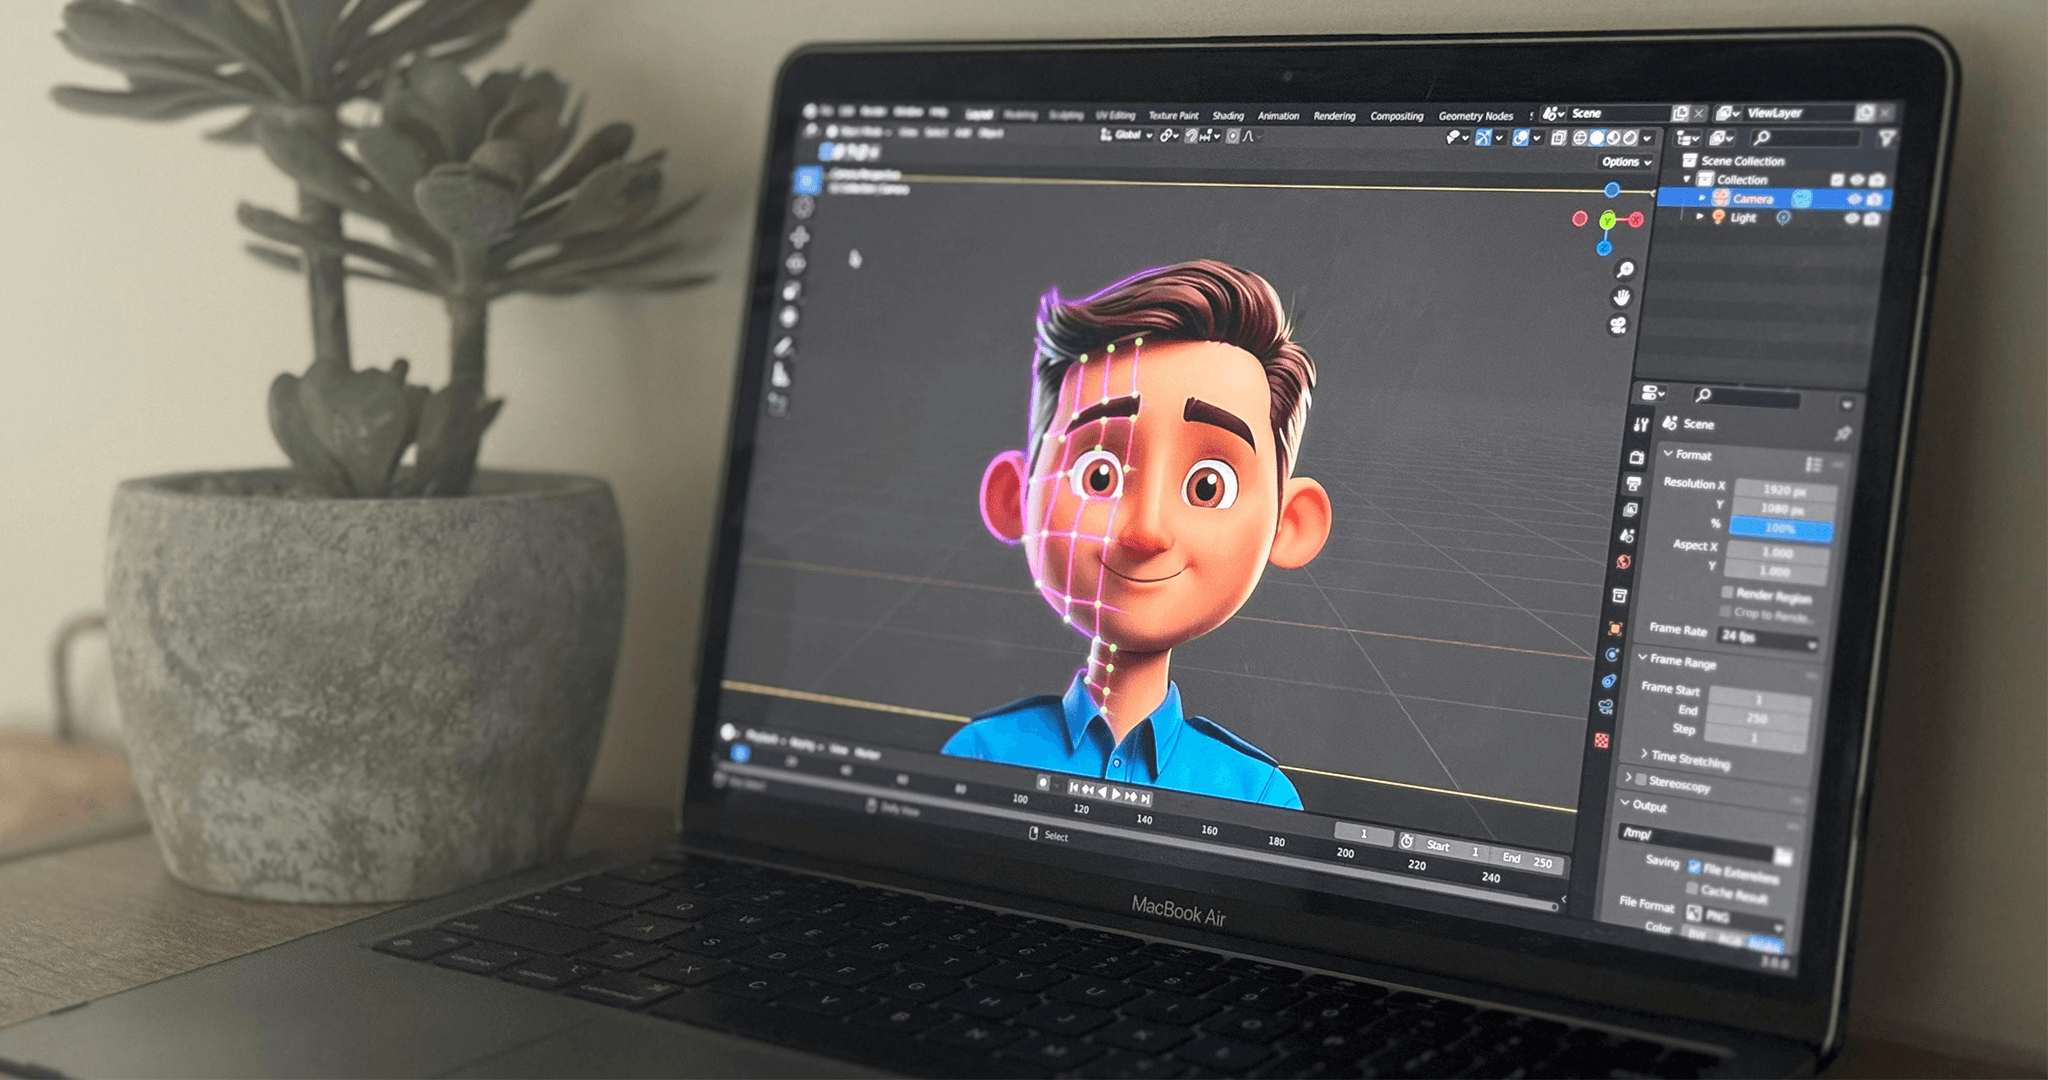The height and width of the screenshot is (1080, 2048).
Task: Click the red X axis on the navigation gizmo
Action: pyautogui.click(x=1636, y=220)
